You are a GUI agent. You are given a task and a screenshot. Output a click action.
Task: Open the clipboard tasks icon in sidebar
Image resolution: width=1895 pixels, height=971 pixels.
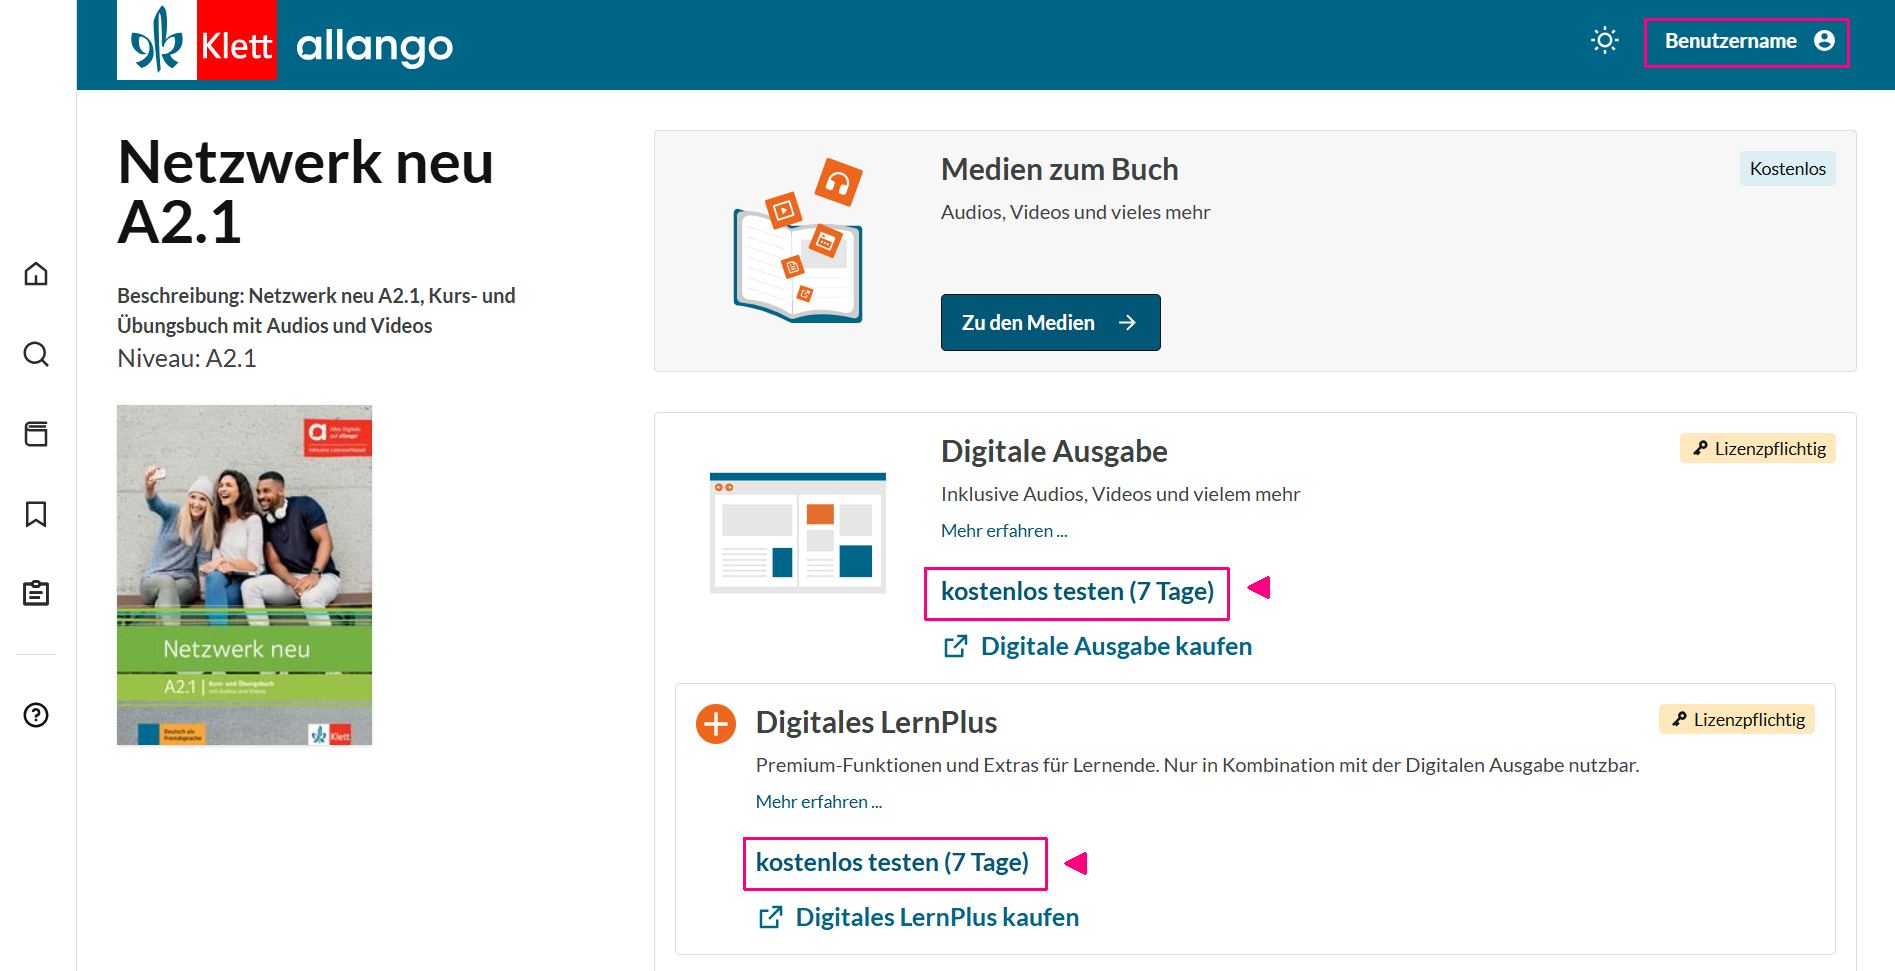coord(36,594)
